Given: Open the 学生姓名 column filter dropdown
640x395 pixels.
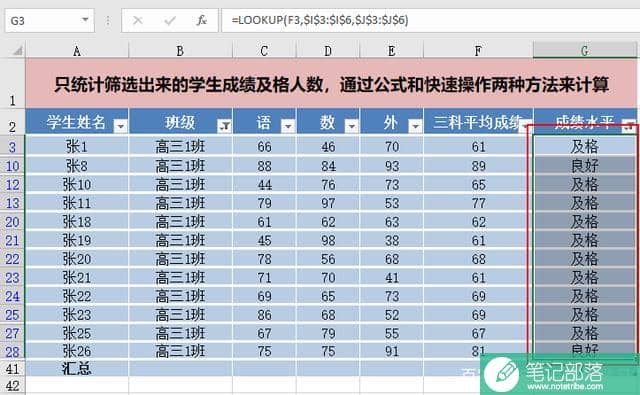Looking at the screenshot, I should click(x=120, y=126).
